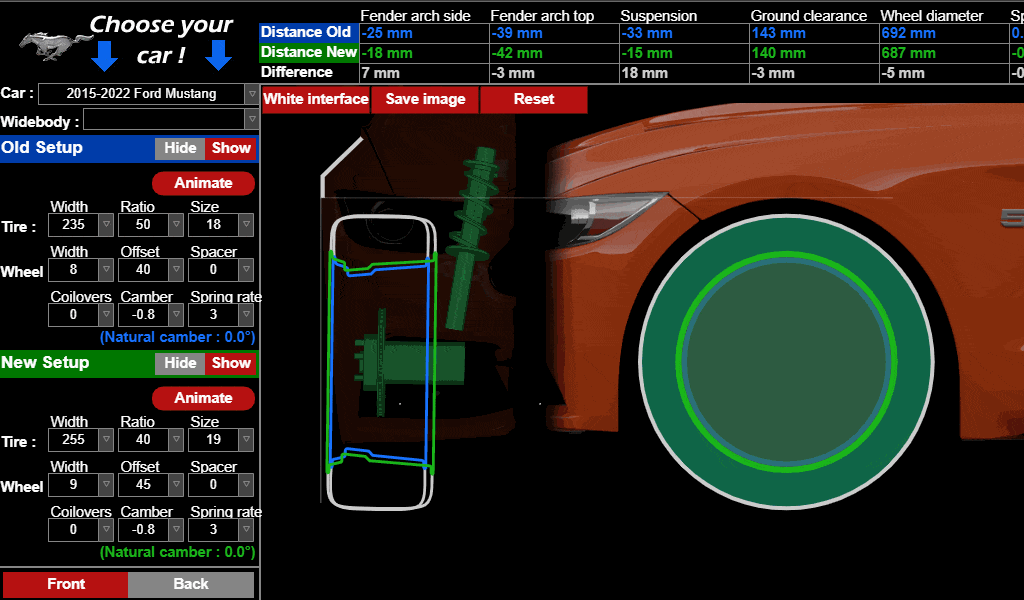Save the comparison image
Image resolution: width=1024 pixels, height=600 pixels.
[424, 99]
